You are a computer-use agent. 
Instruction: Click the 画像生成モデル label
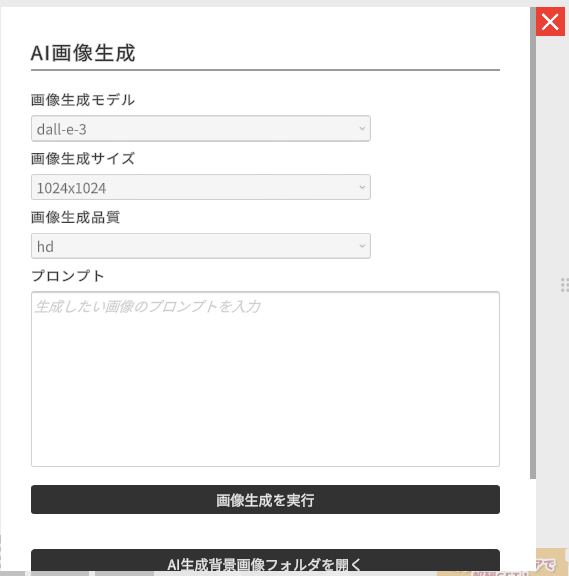pos(83,100)
